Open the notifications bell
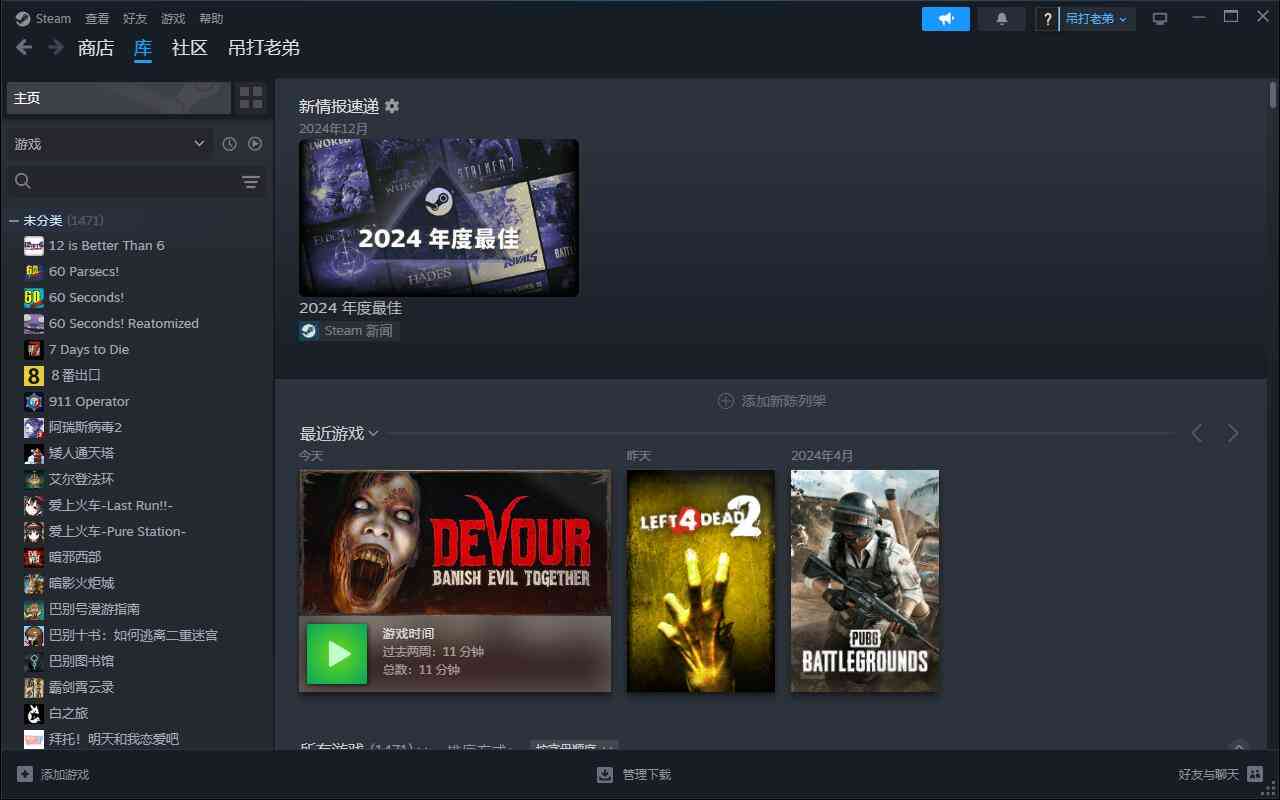 coord(1002,19)
